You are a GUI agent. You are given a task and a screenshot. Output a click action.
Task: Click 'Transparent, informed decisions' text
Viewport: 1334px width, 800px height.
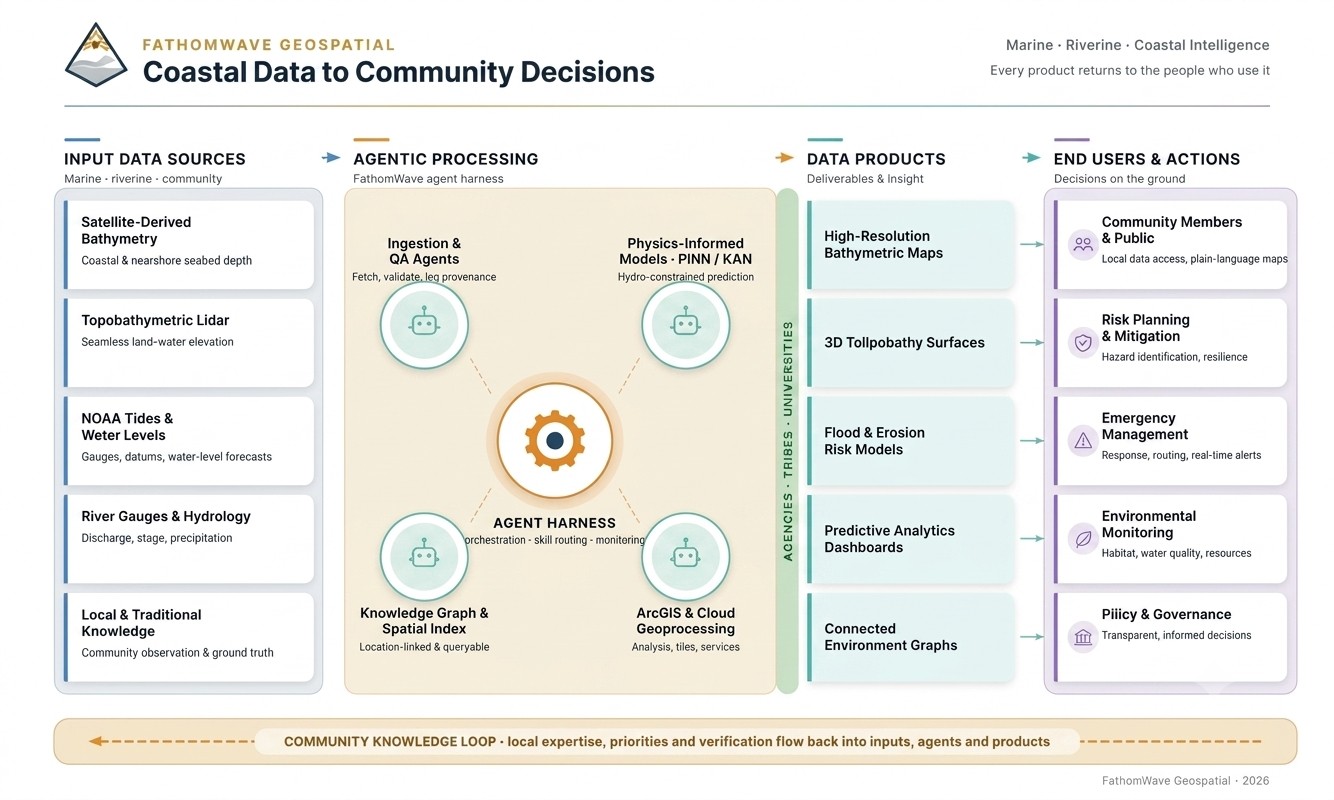(1176, 635)
